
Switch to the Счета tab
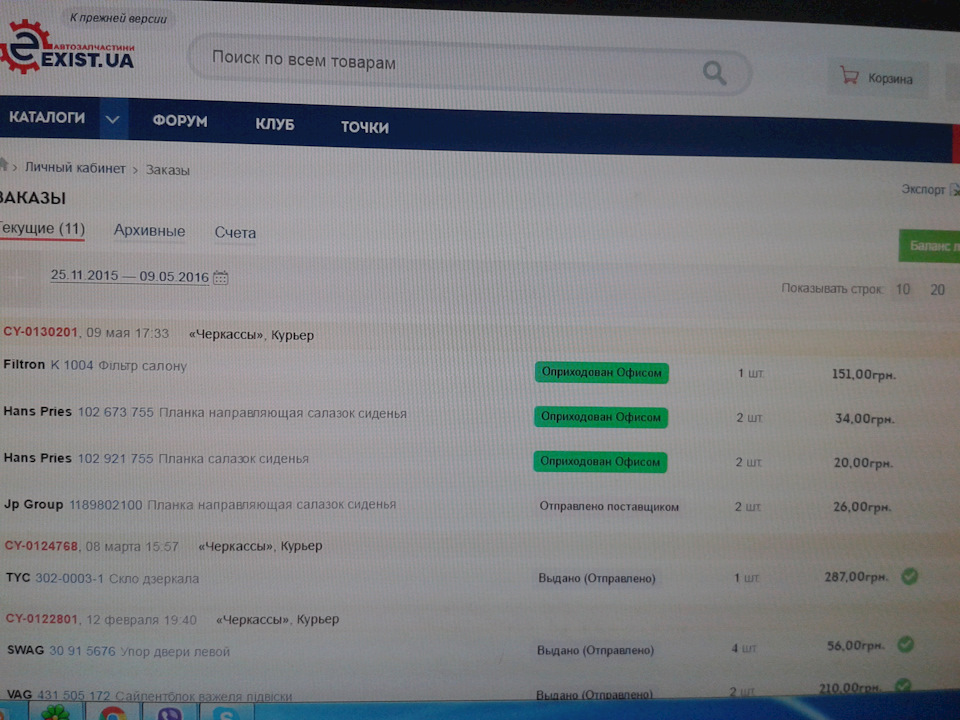(x=235, y=233)
